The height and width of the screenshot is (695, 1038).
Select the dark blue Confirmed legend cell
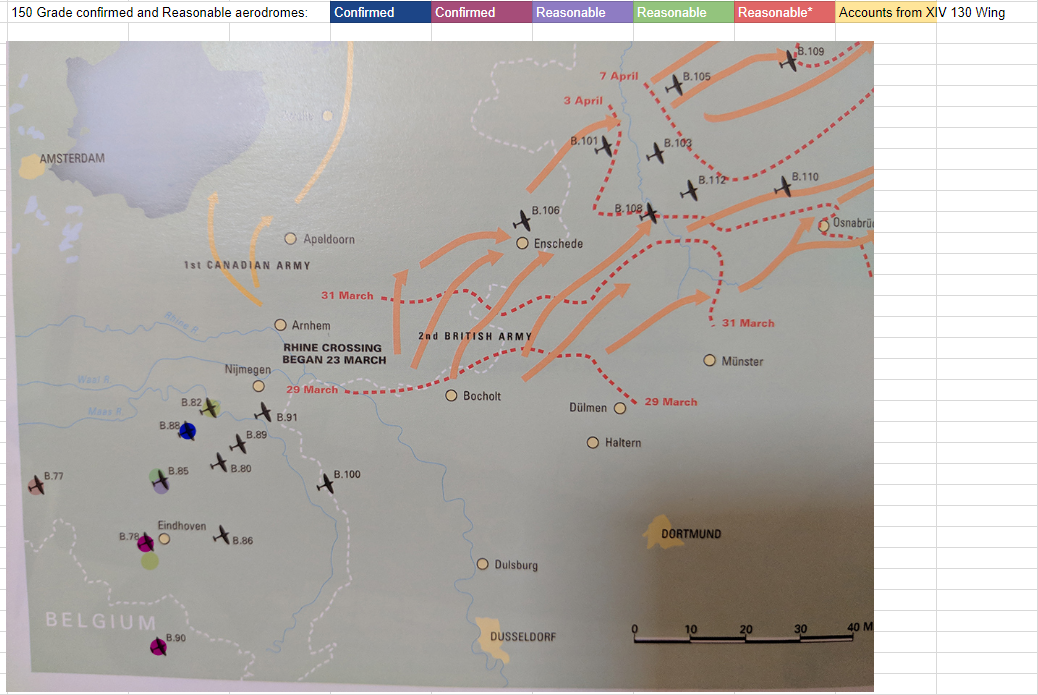[381, 12]
